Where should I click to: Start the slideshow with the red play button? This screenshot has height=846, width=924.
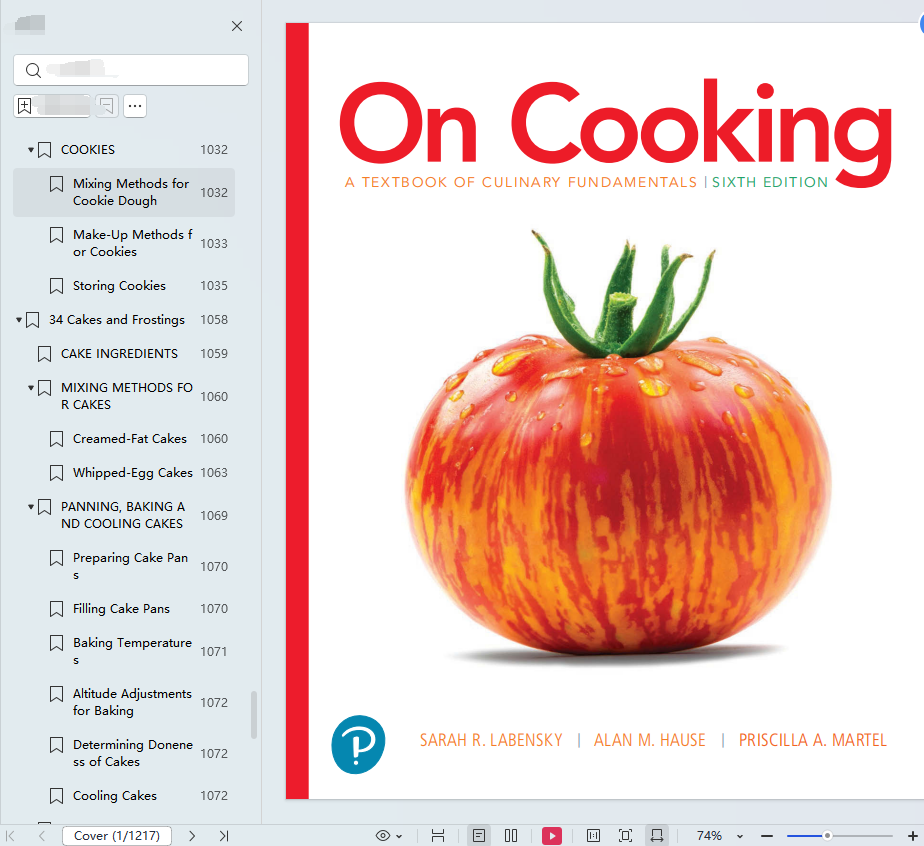tap(552, 835)
